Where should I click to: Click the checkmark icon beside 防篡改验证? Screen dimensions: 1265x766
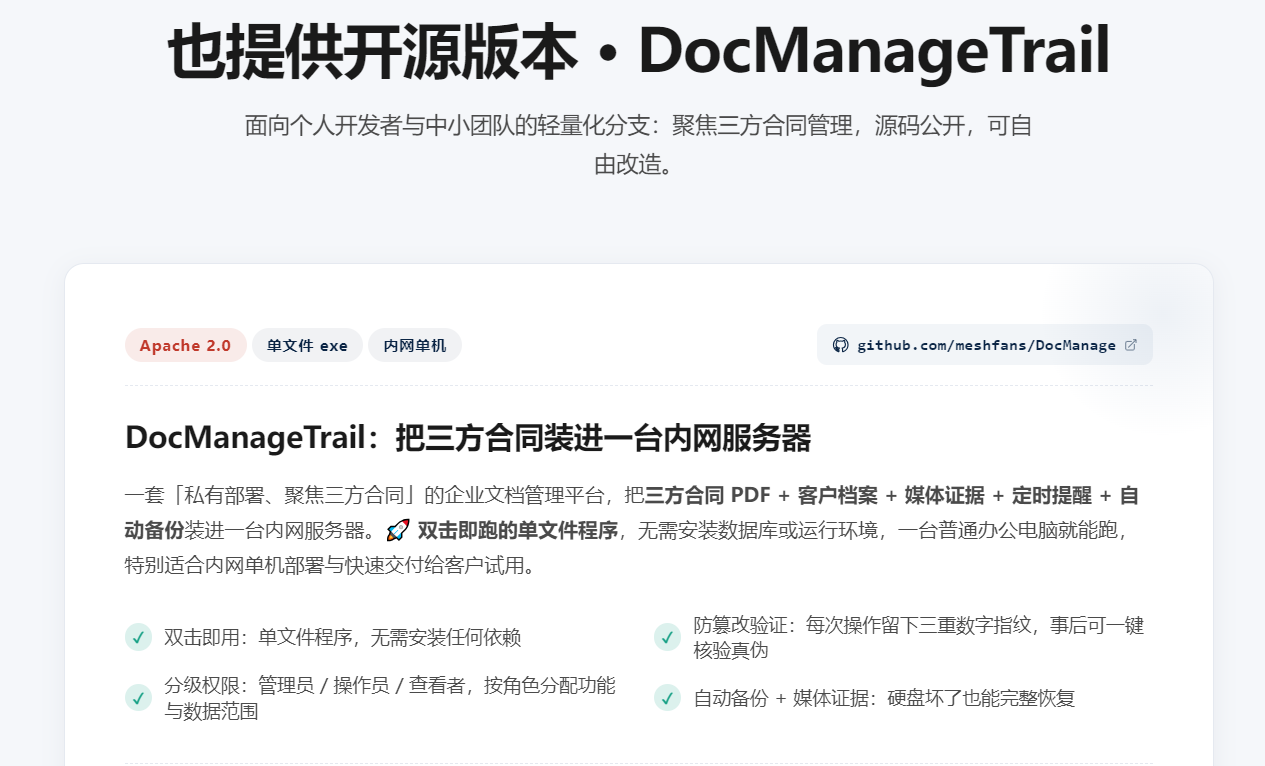667,637
